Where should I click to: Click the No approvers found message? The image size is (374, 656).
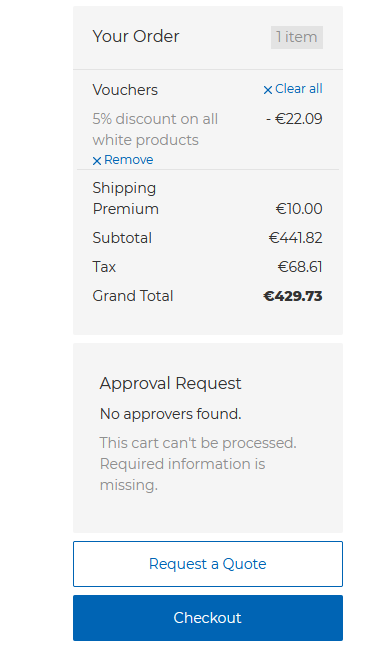click(171, 414)
